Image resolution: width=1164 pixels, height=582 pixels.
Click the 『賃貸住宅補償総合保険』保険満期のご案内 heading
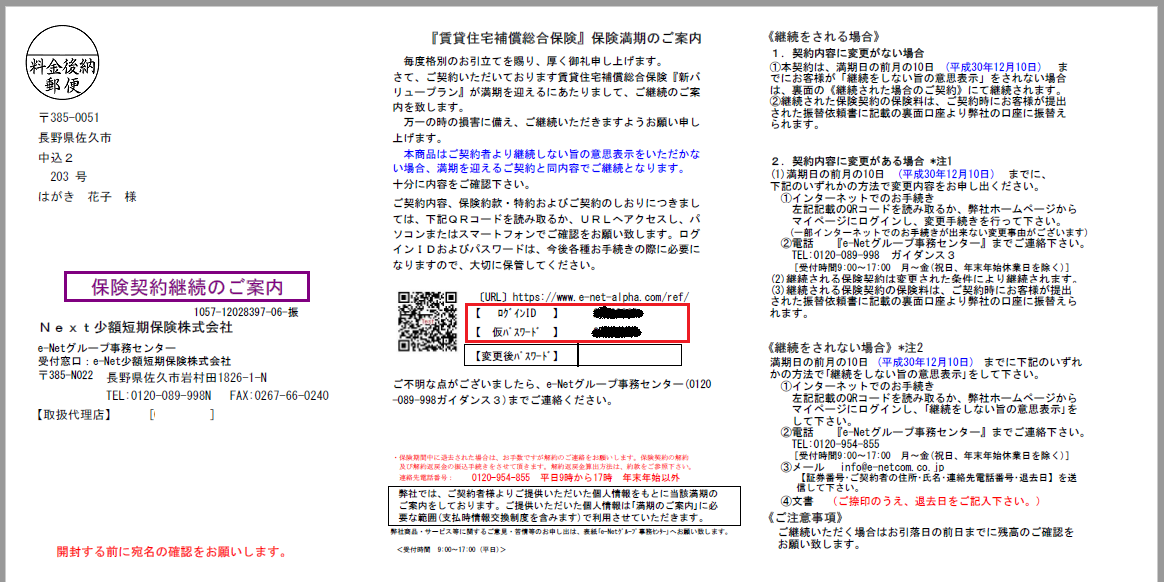tap(564, 38)
